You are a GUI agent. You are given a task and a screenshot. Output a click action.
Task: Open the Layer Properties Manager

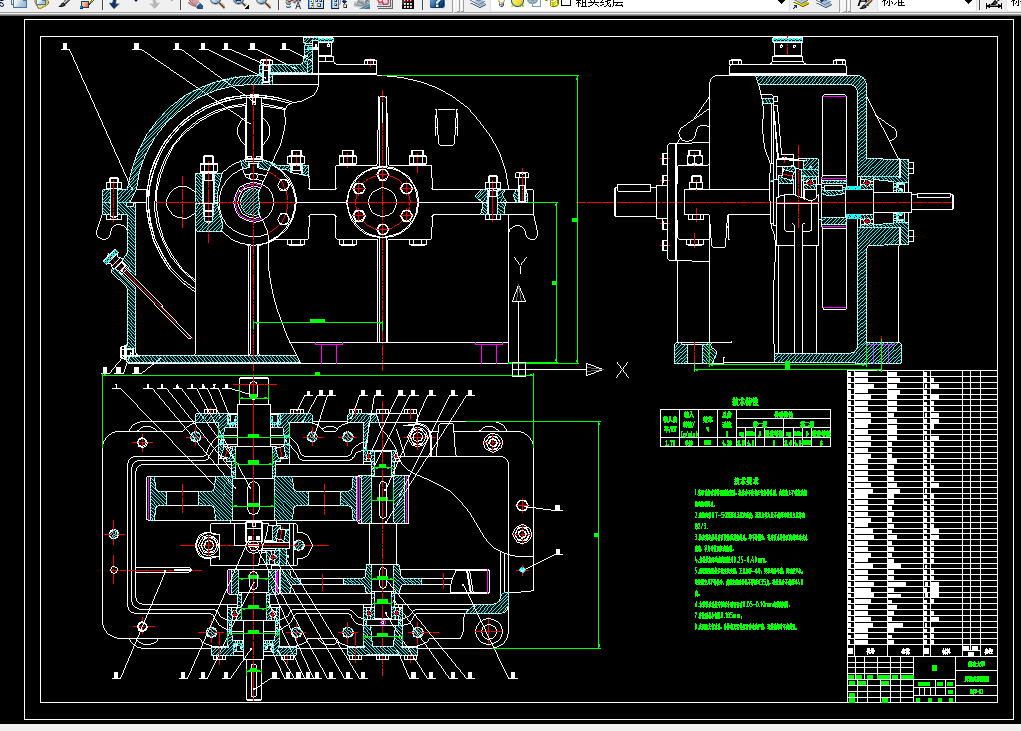(478, 4)
